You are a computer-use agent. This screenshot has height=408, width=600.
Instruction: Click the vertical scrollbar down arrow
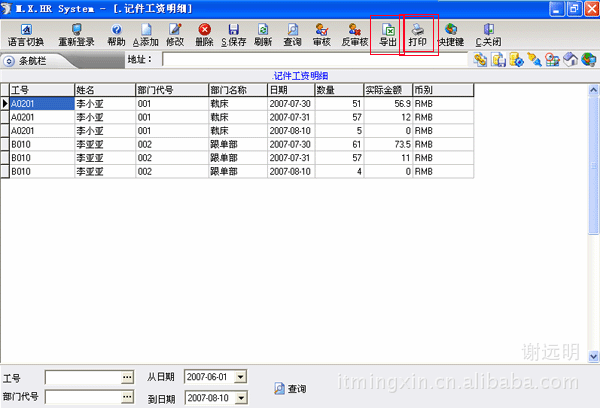pyautogui.click(x=593, y=356)
